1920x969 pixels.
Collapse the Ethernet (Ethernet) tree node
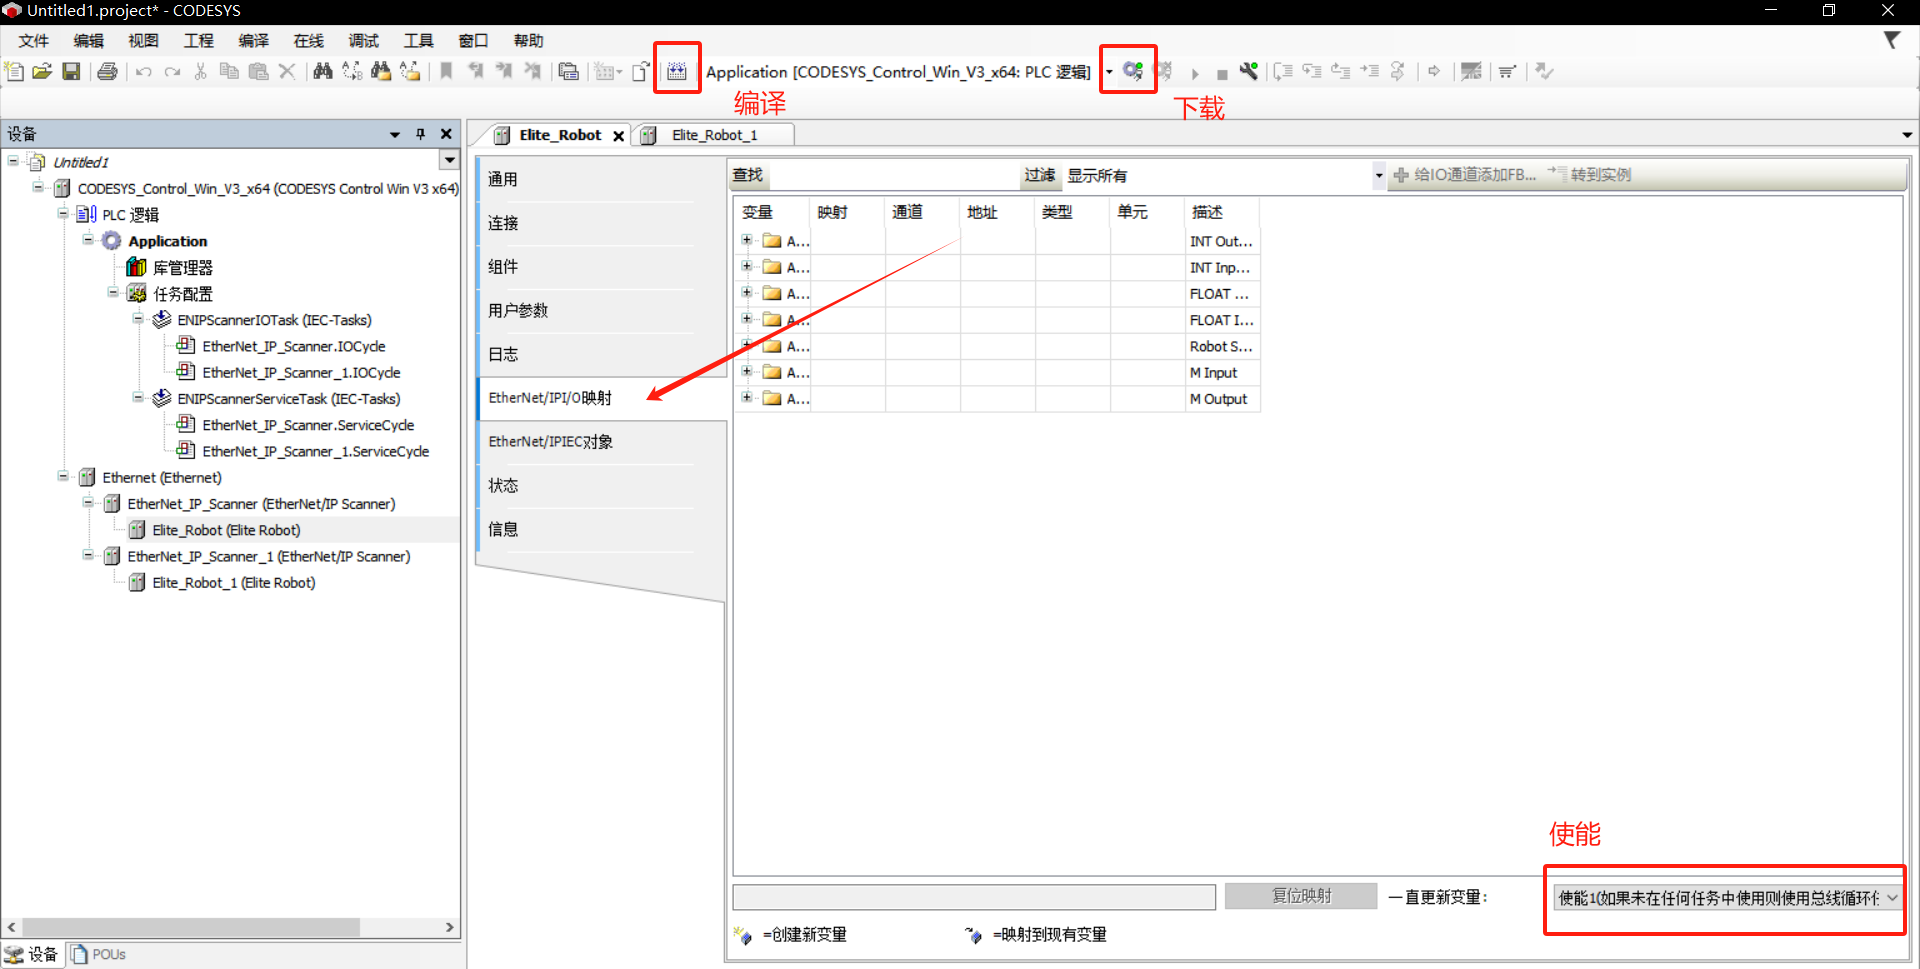[63, 477]
